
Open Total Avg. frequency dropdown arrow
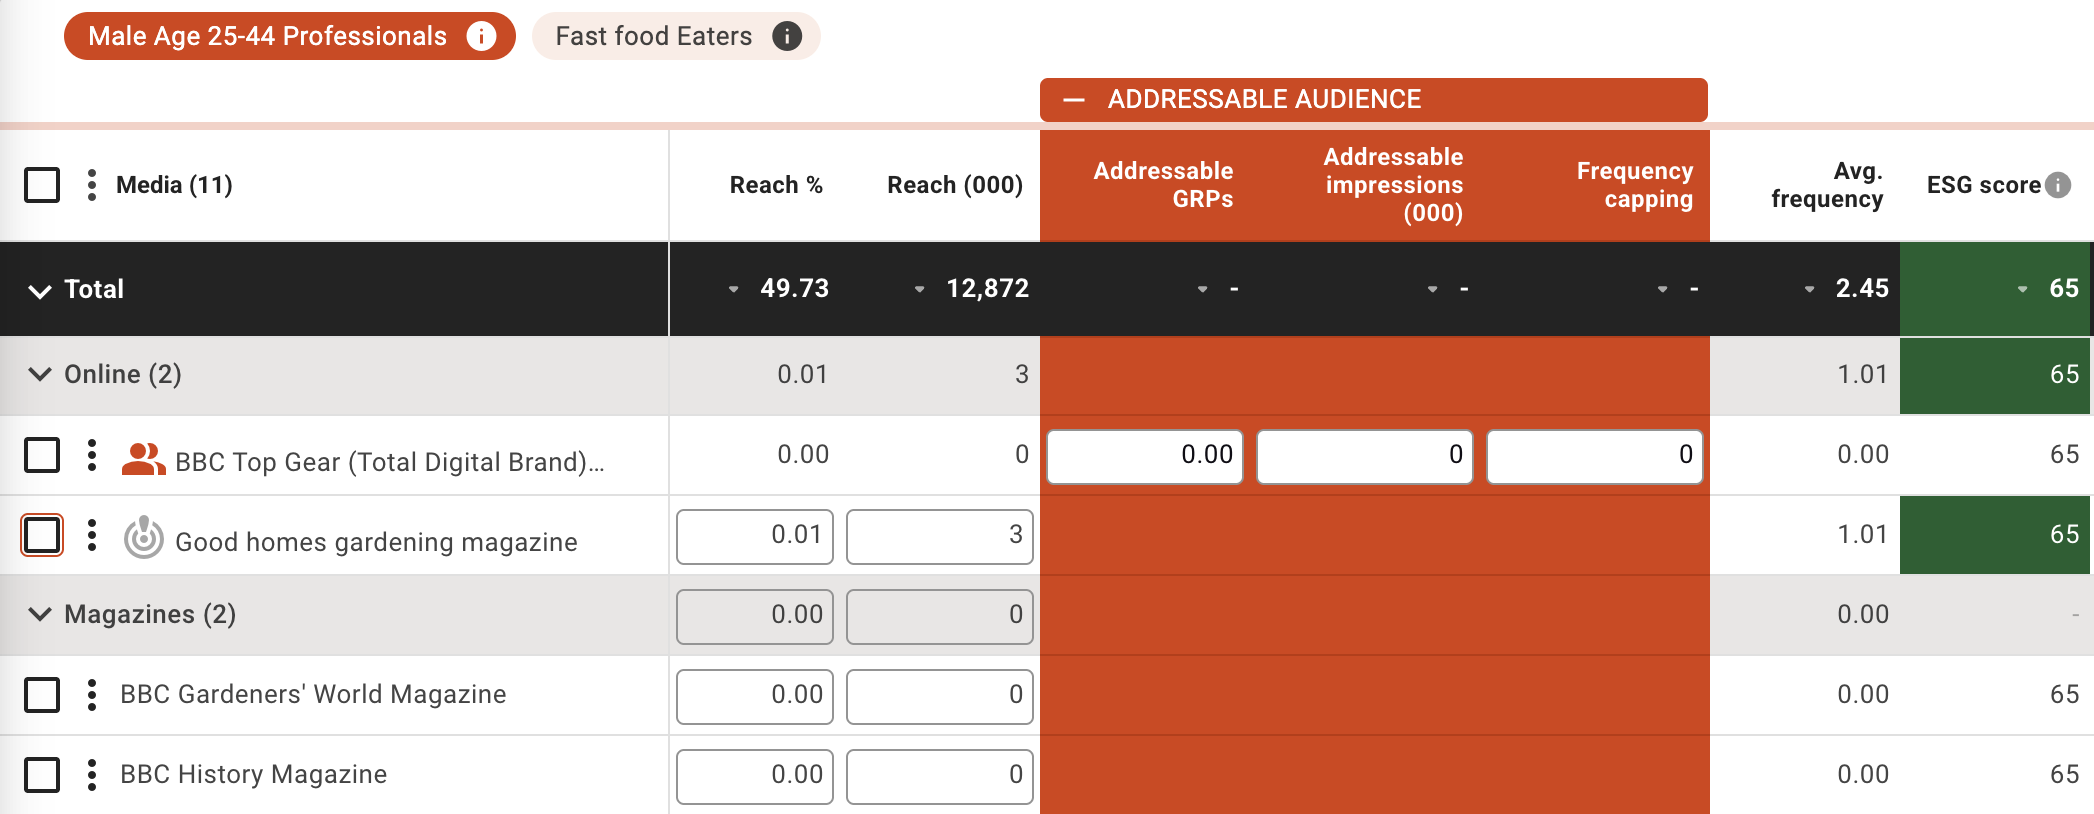click(x=1809, y=289)
